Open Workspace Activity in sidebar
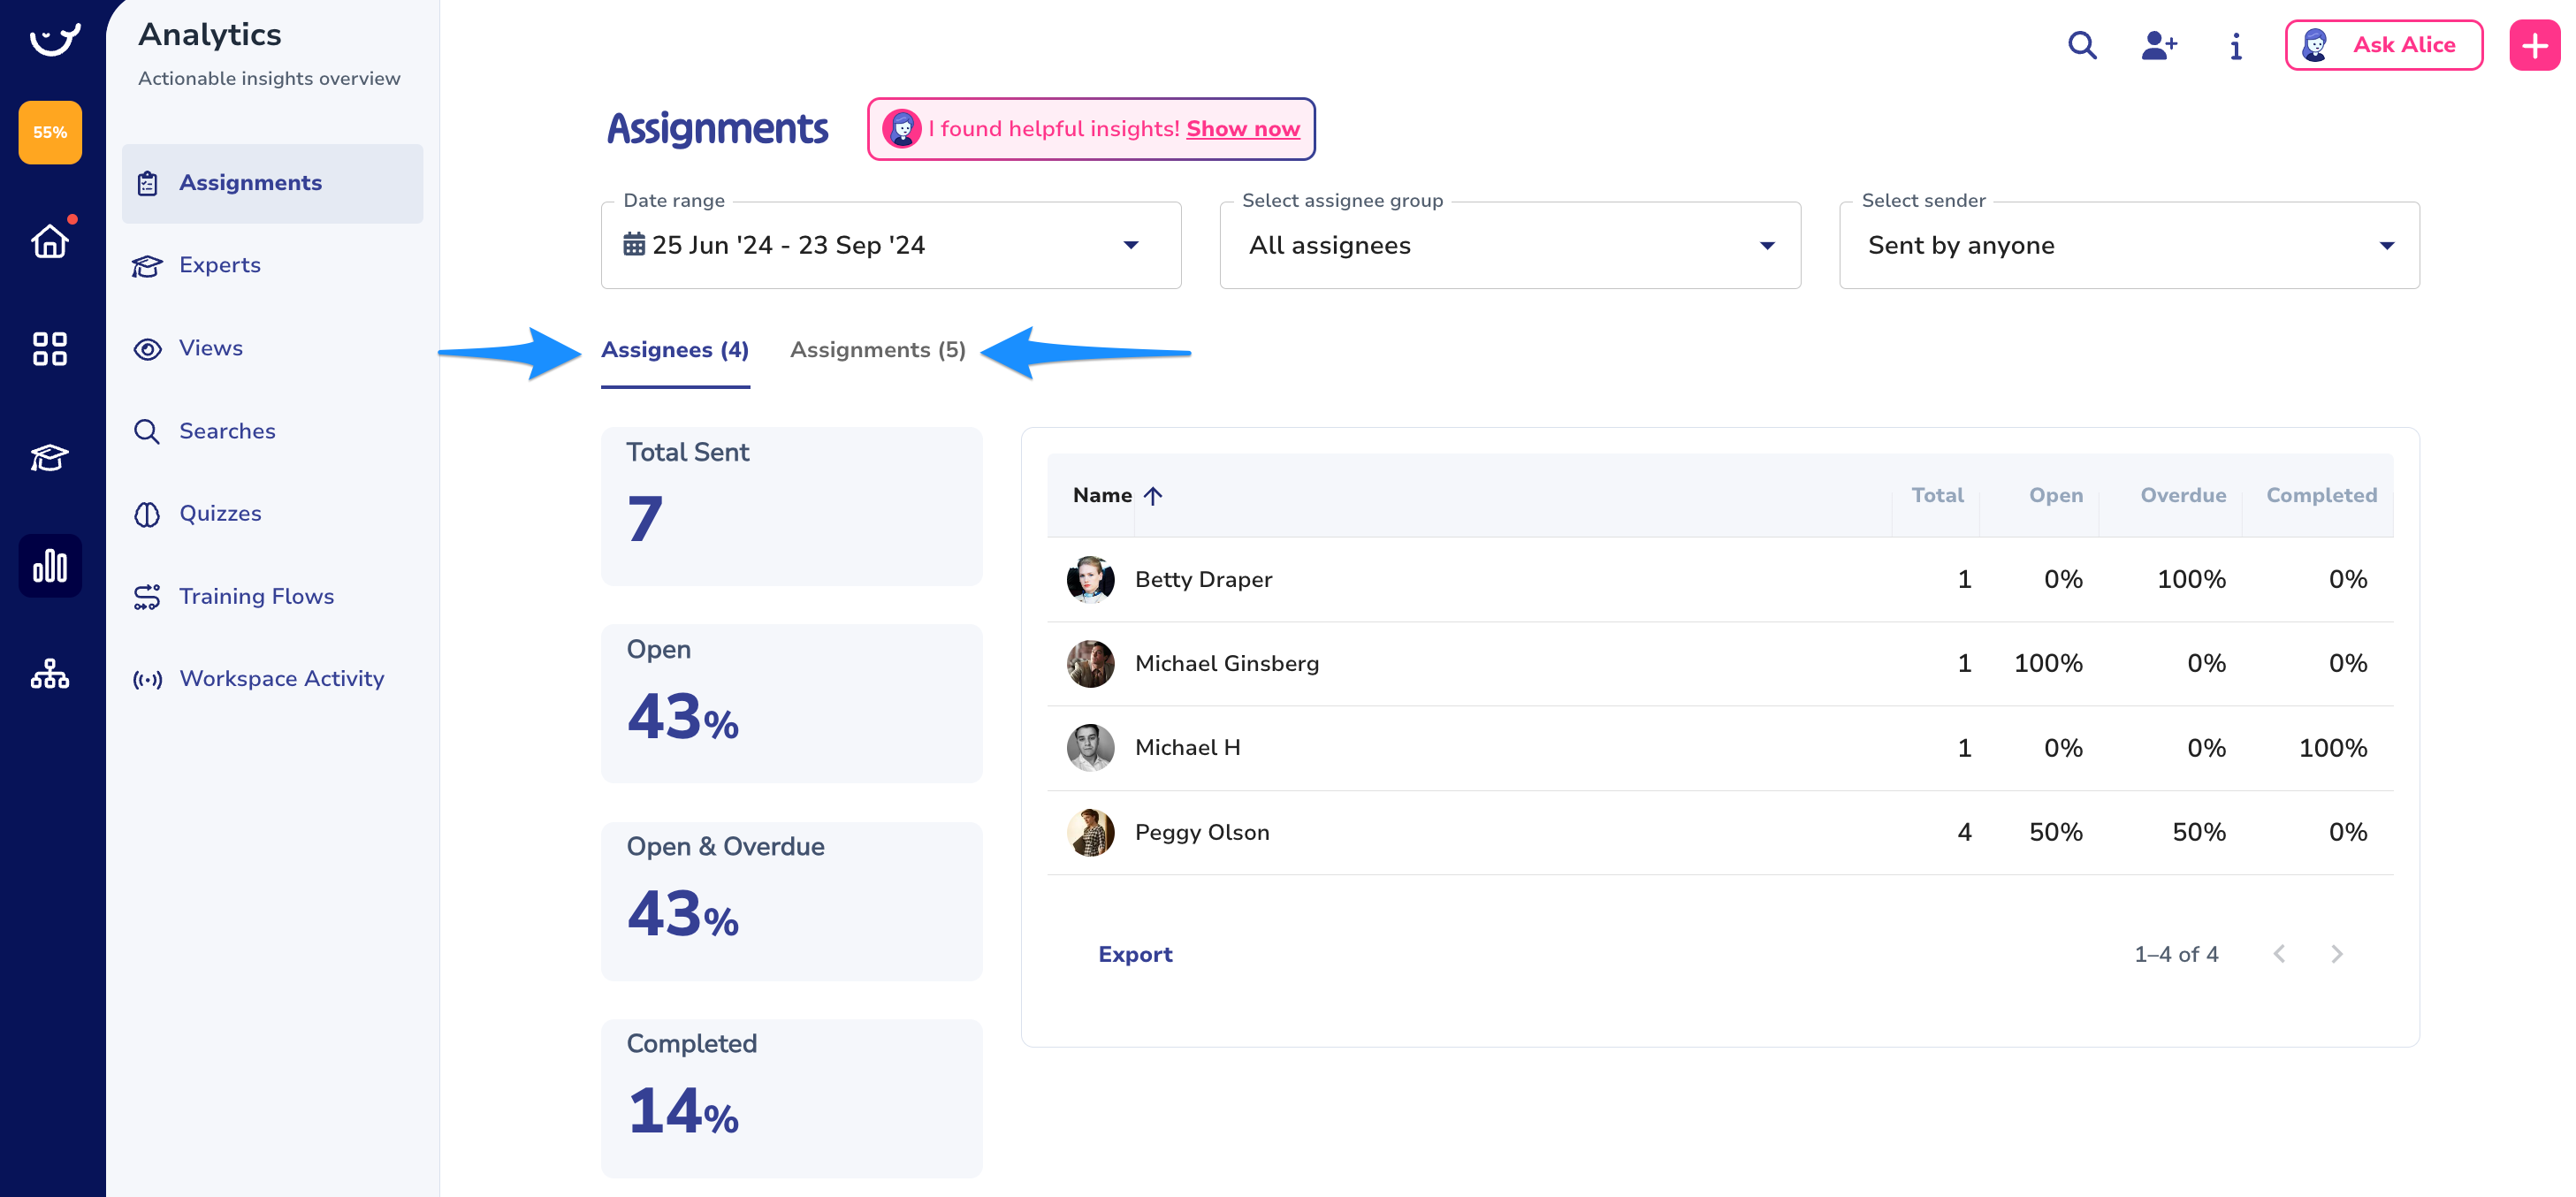Image resolution: width=2576 pixels, height=1197 pixels. tap(281, 678)
